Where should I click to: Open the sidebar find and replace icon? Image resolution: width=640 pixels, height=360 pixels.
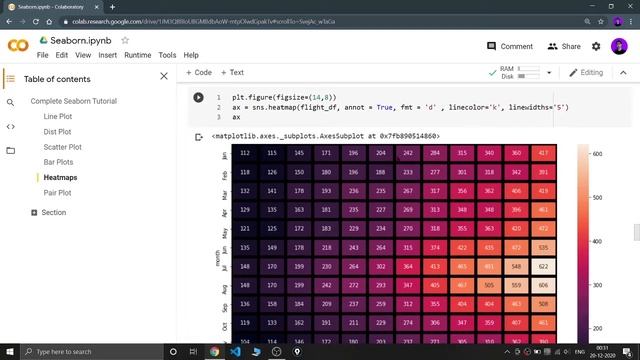pyautogui.click(x=11, y=102)
